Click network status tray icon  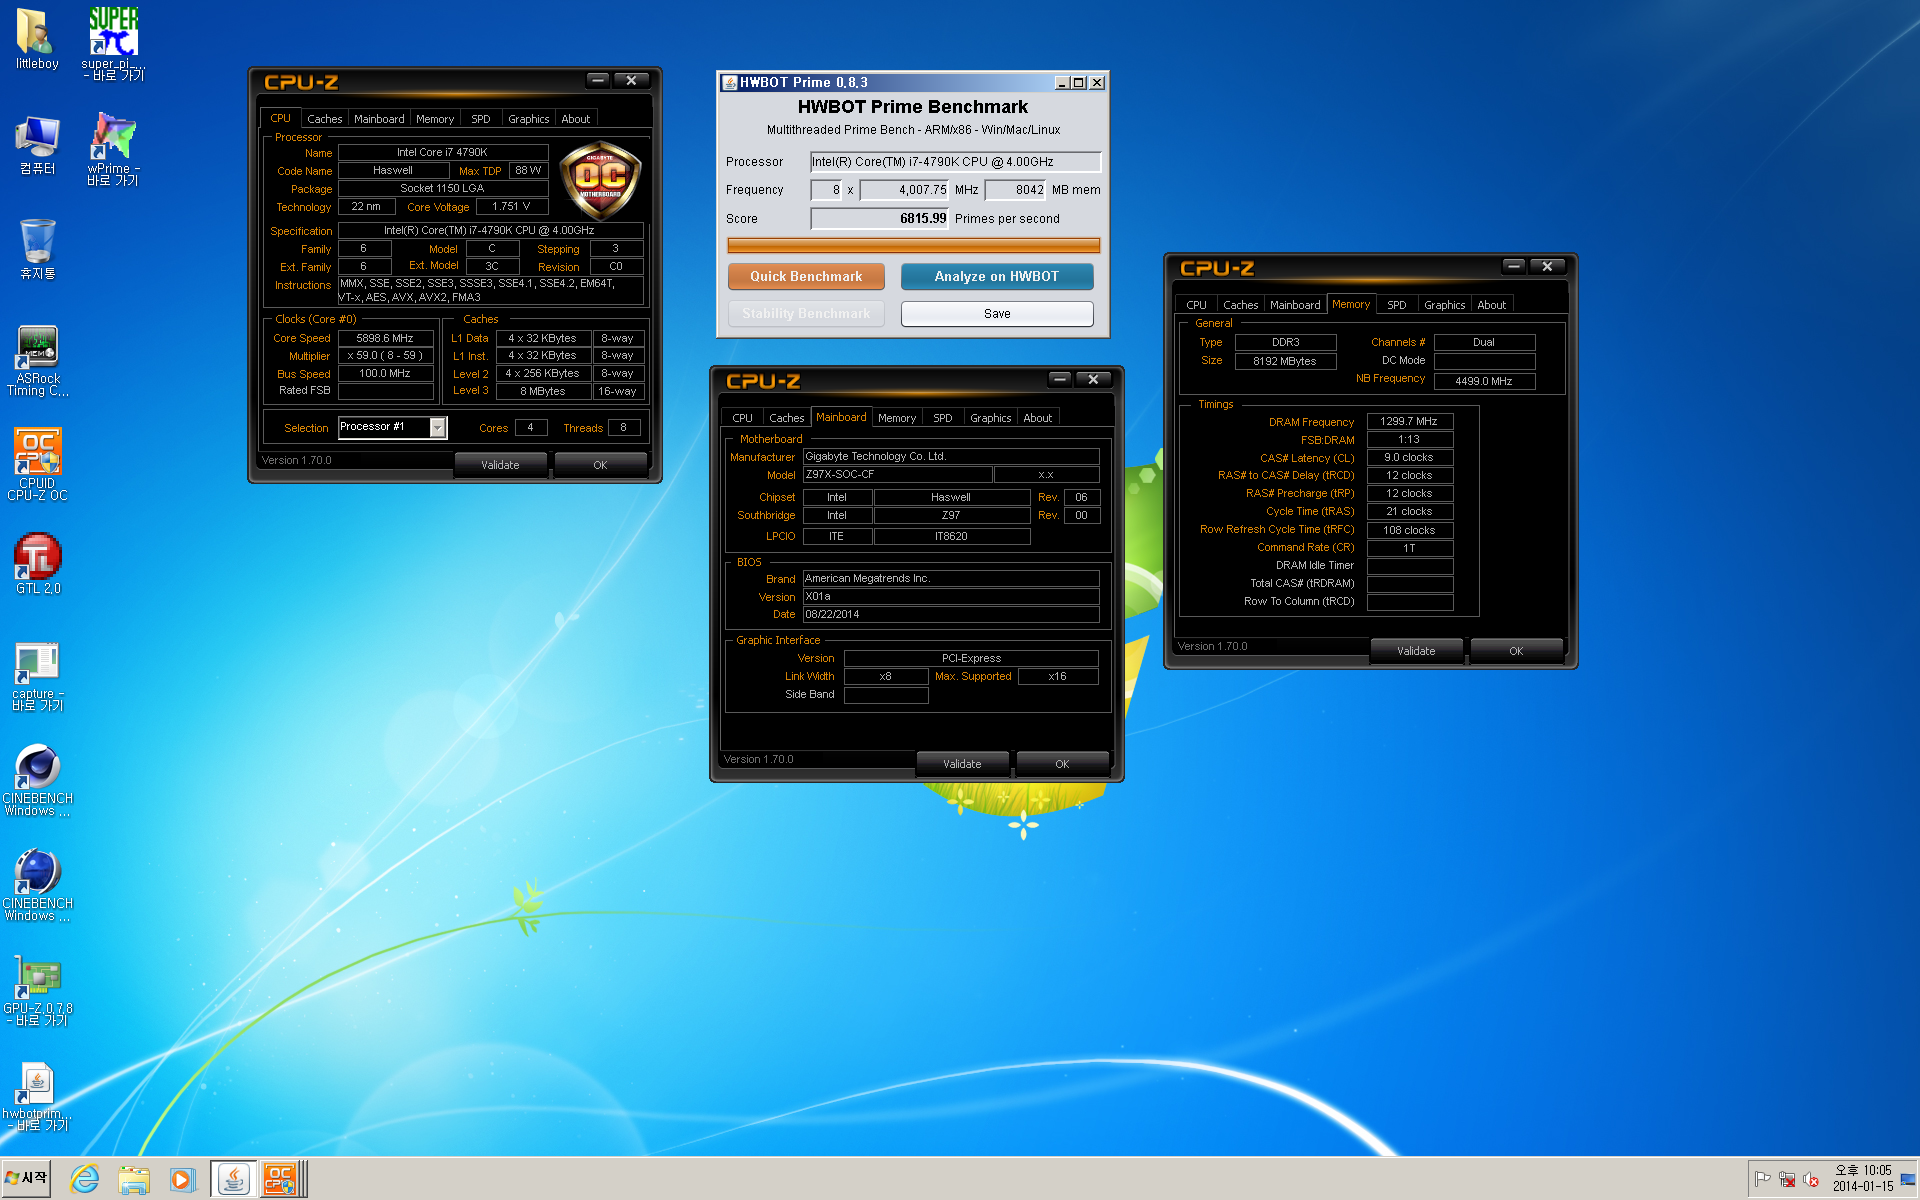tap(1787, 1180)
